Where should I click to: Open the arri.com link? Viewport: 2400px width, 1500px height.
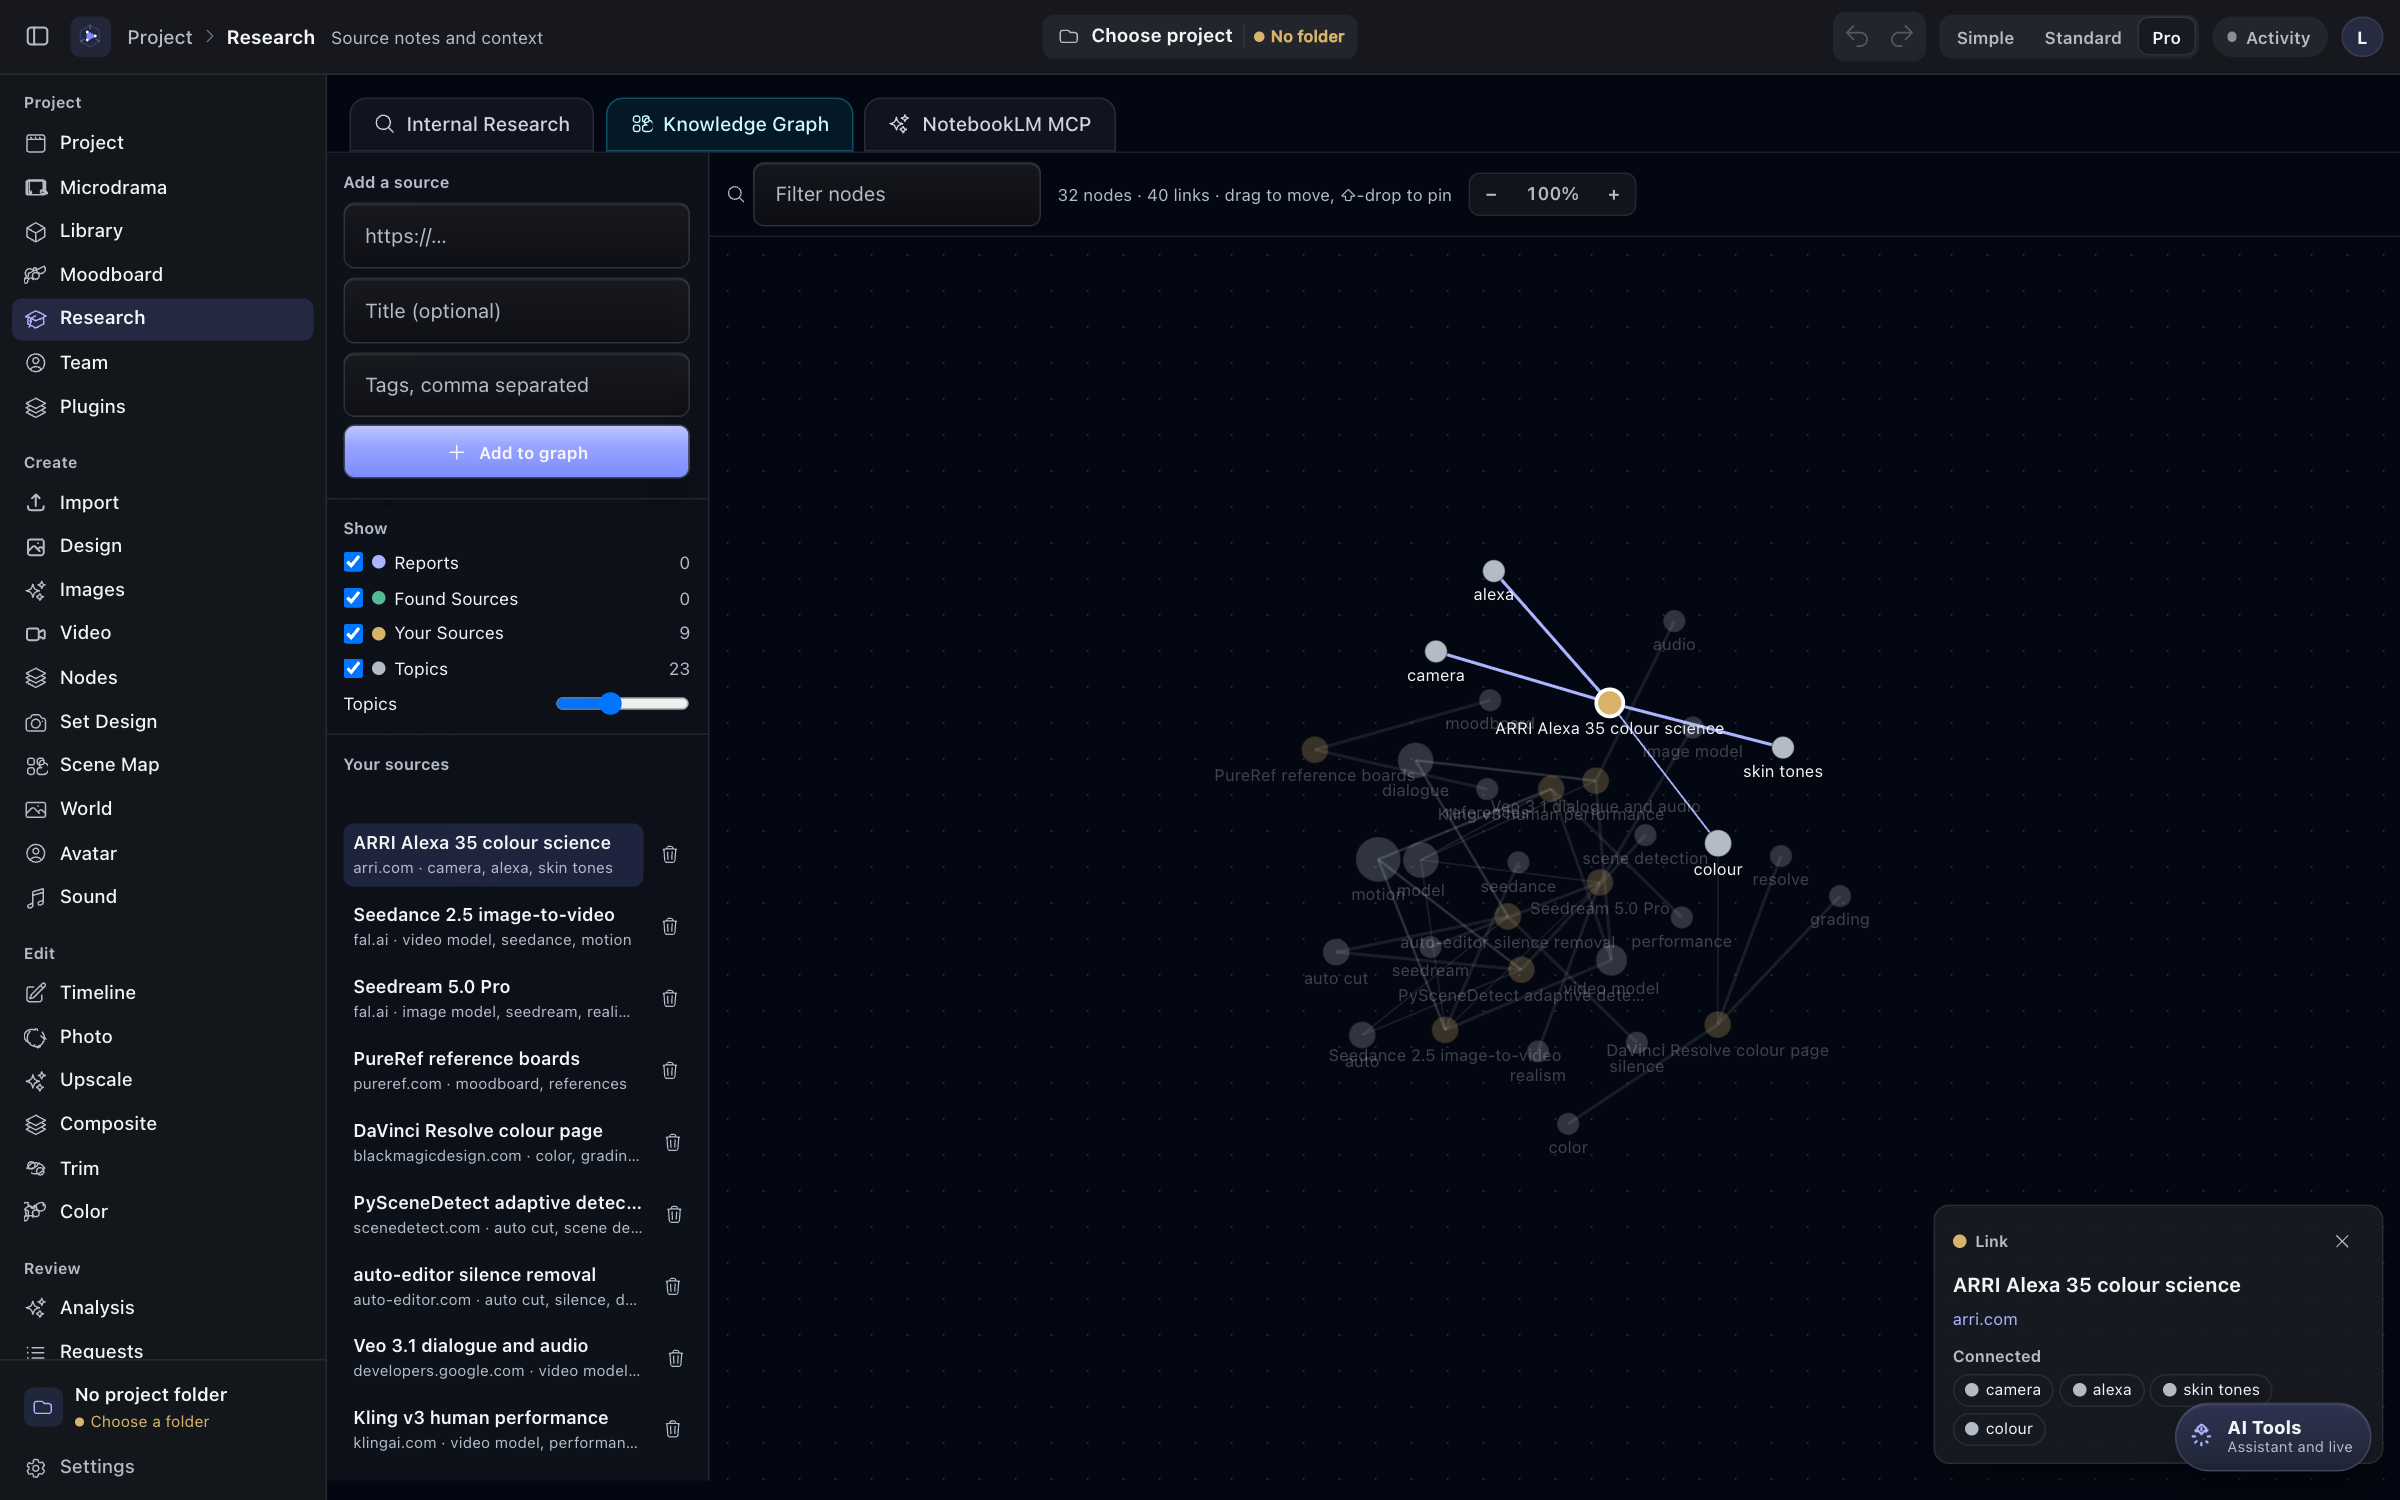tap(1984, 1319)
